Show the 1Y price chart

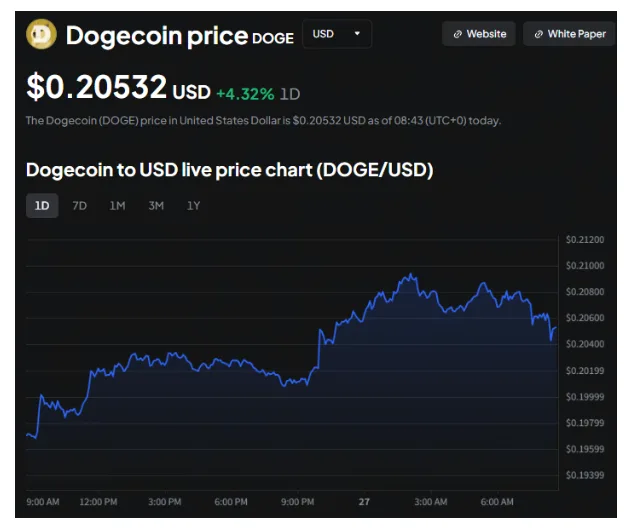pos(194,206)
